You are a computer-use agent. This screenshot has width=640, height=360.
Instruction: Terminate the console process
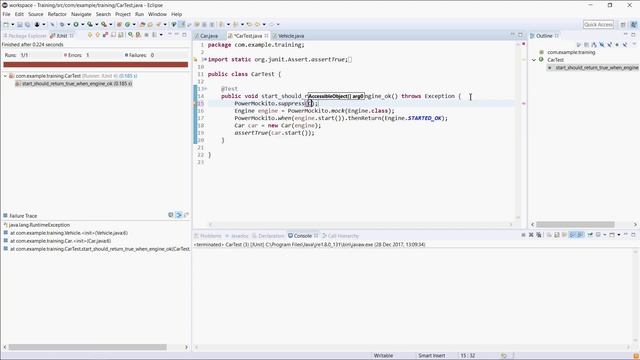[x=523, y=235]
